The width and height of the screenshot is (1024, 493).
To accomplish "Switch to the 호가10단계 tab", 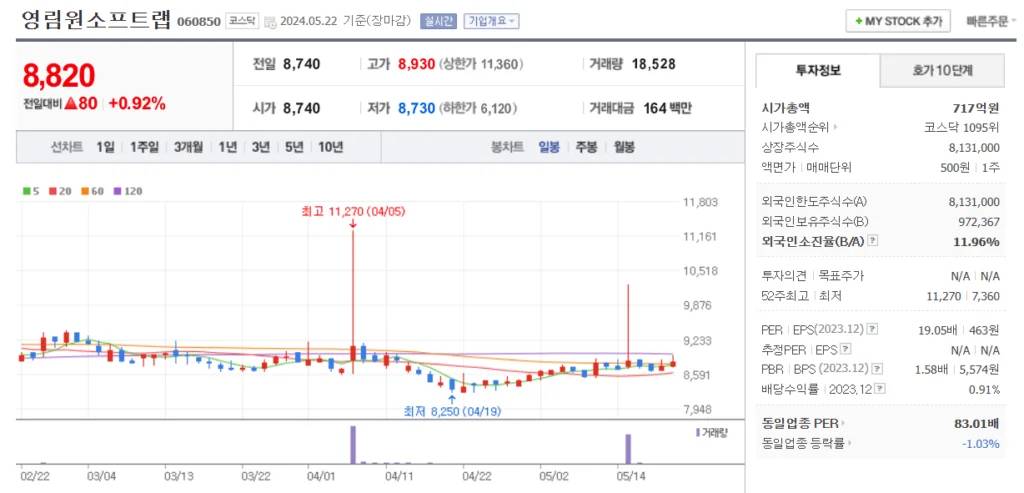I will (x=942, y=71).
